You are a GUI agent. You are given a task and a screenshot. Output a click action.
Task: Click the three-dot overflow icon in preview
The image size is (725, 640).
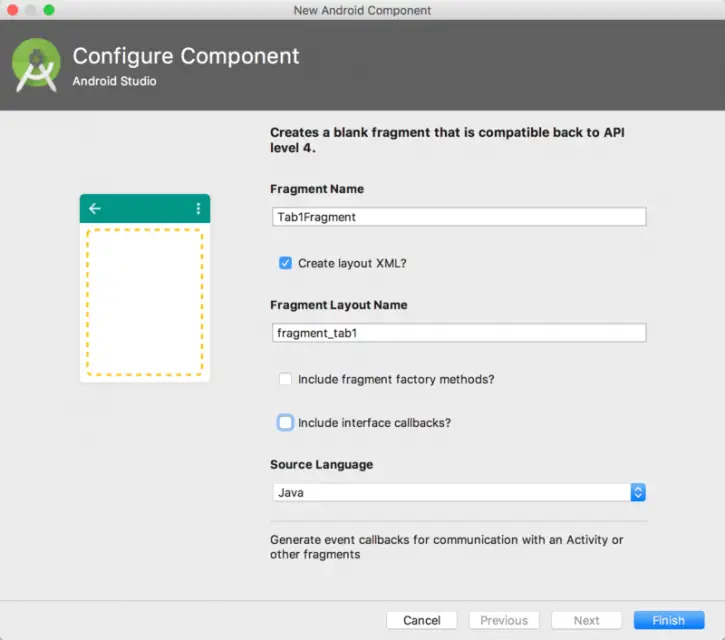coord(198,209)
